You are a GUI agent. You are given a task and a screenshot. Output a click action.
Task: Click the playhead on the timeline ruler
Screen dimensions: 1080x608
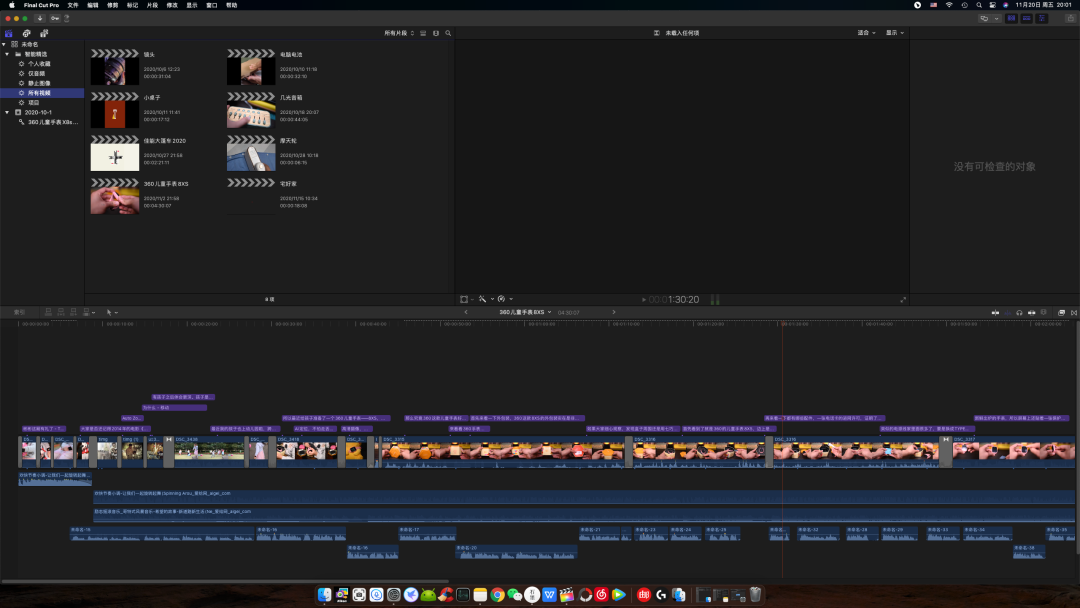click(x=782, y=323)
